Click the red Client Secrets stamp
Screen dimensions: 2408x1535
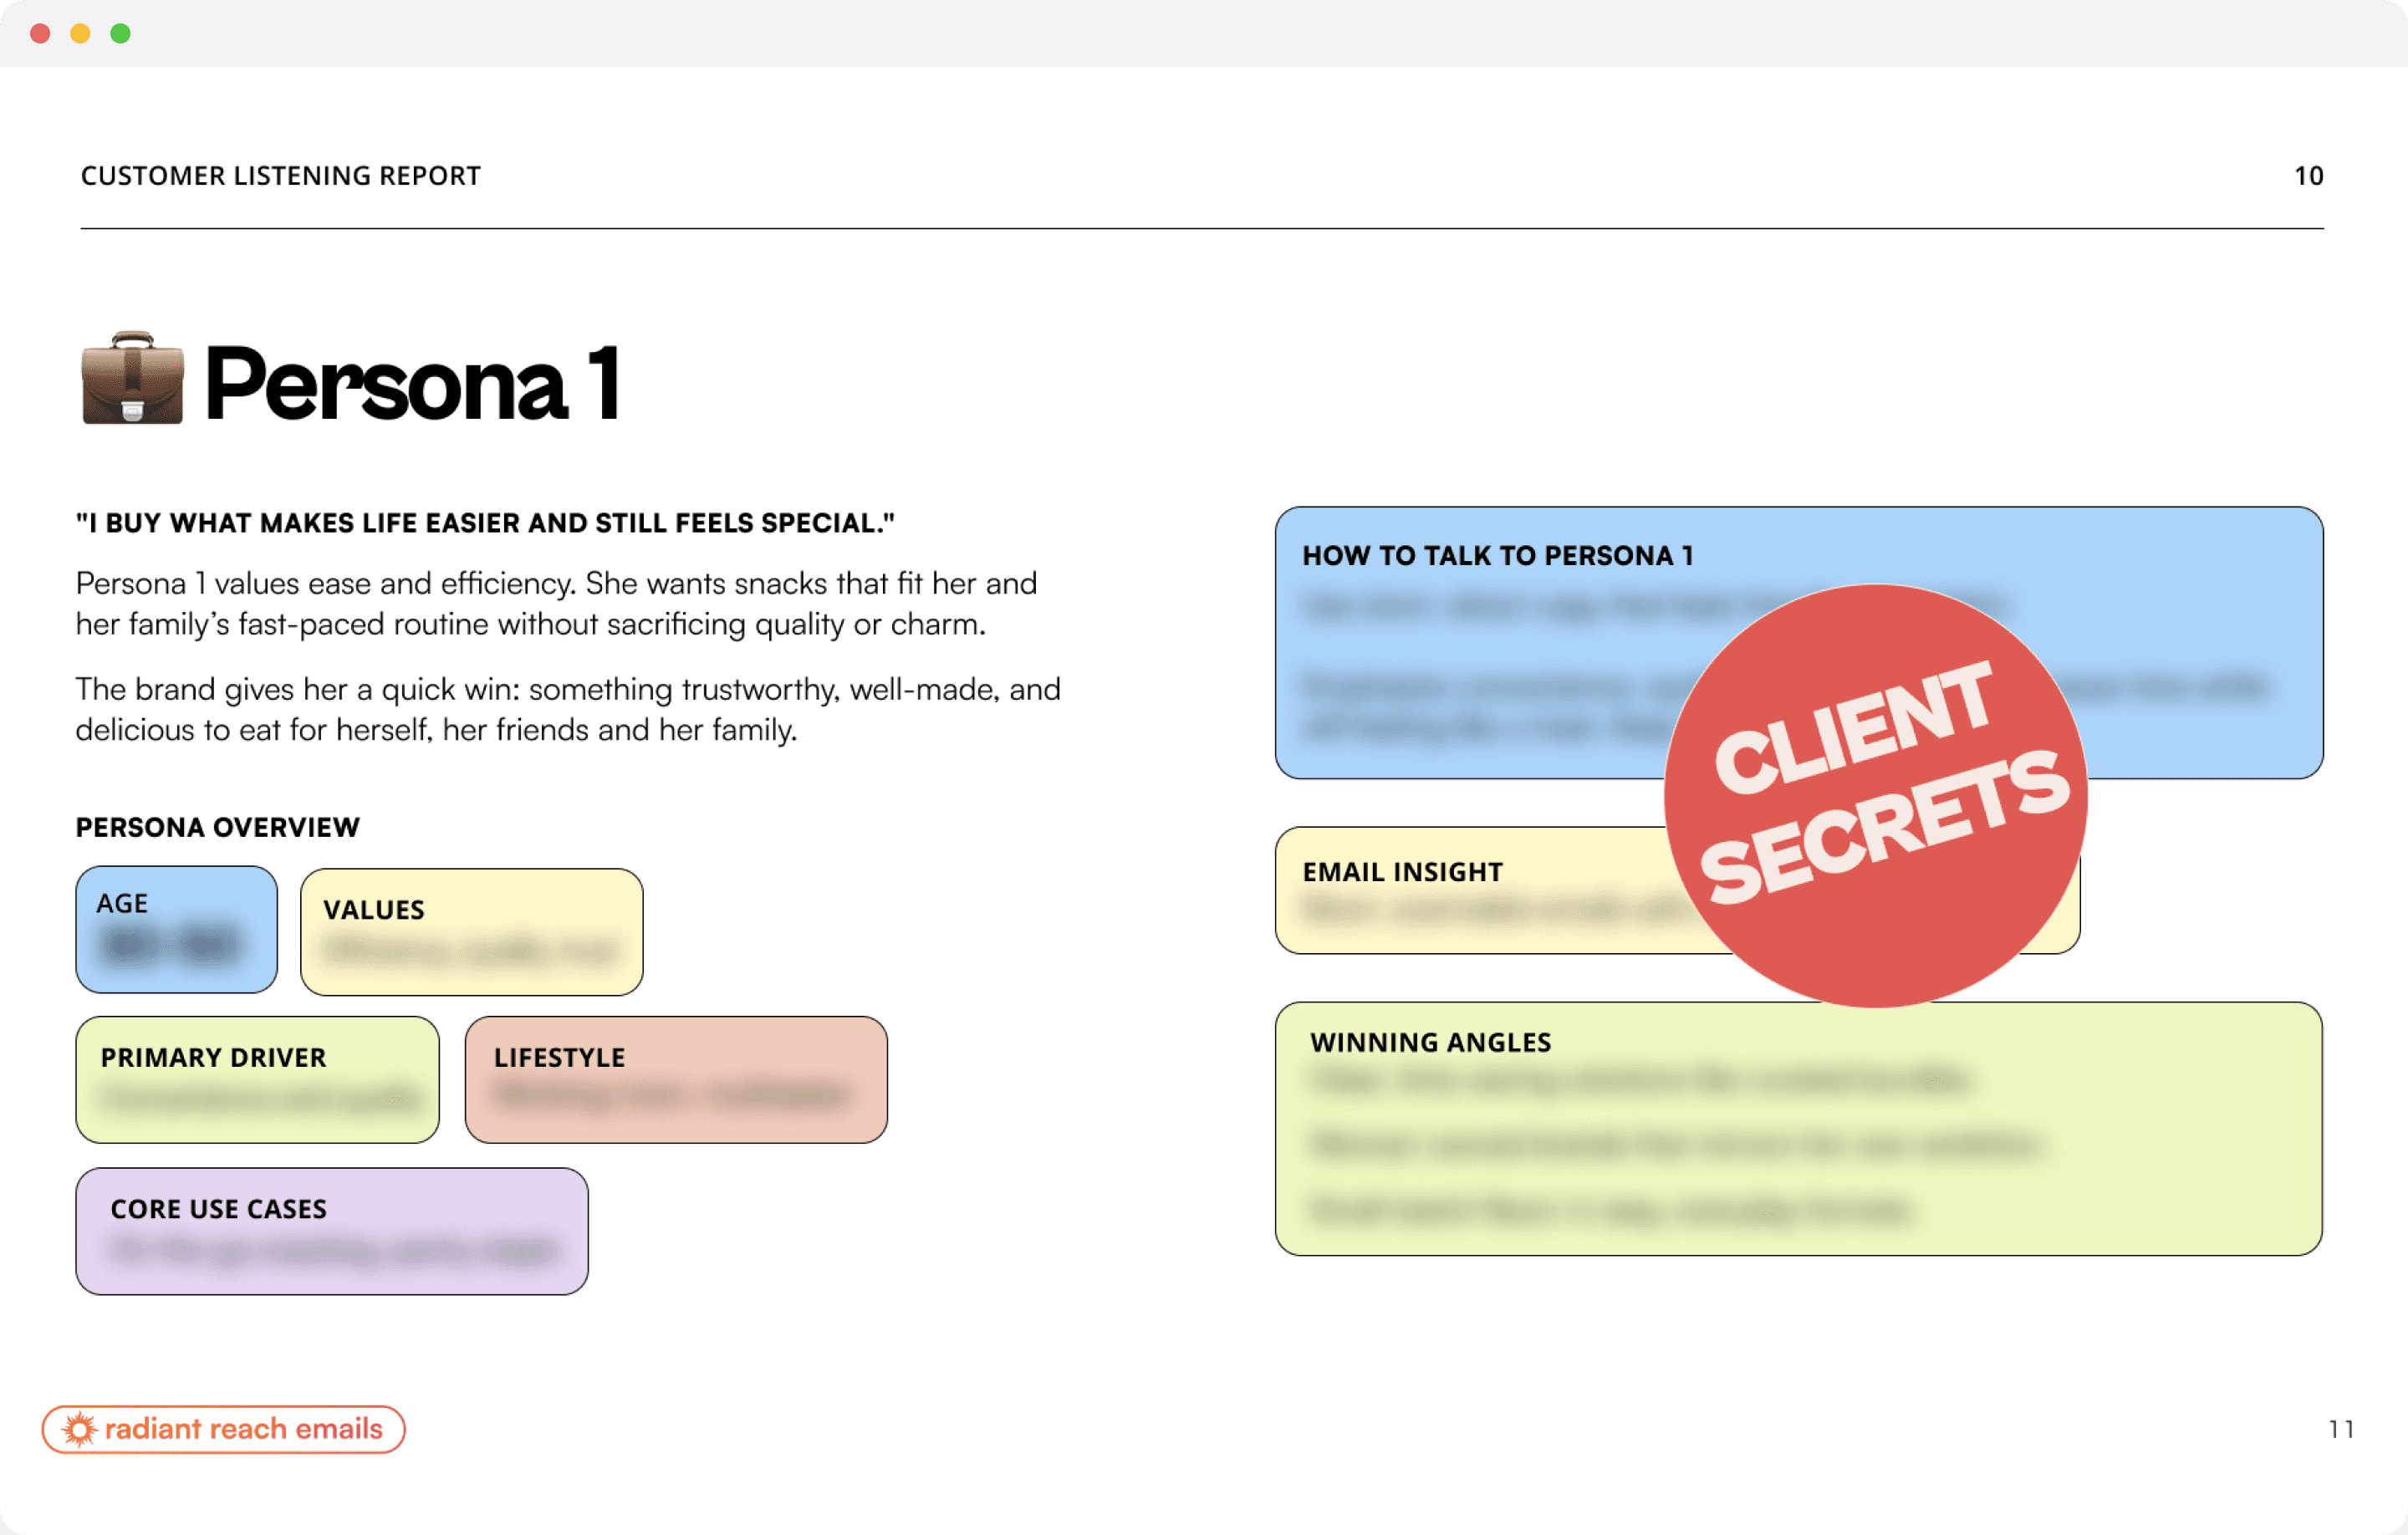[1875, 795]
